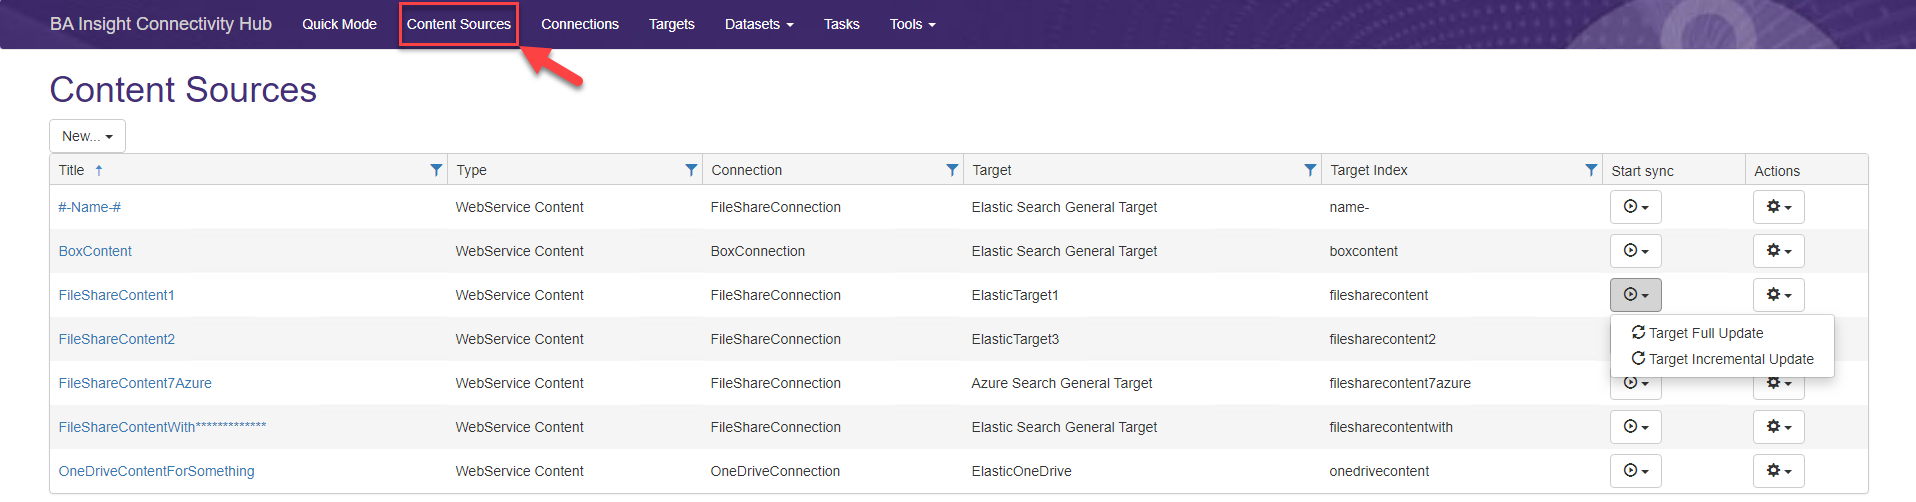
Task: Open gear actions for #-Name-# row
Action: click(x=1778, y=207)
